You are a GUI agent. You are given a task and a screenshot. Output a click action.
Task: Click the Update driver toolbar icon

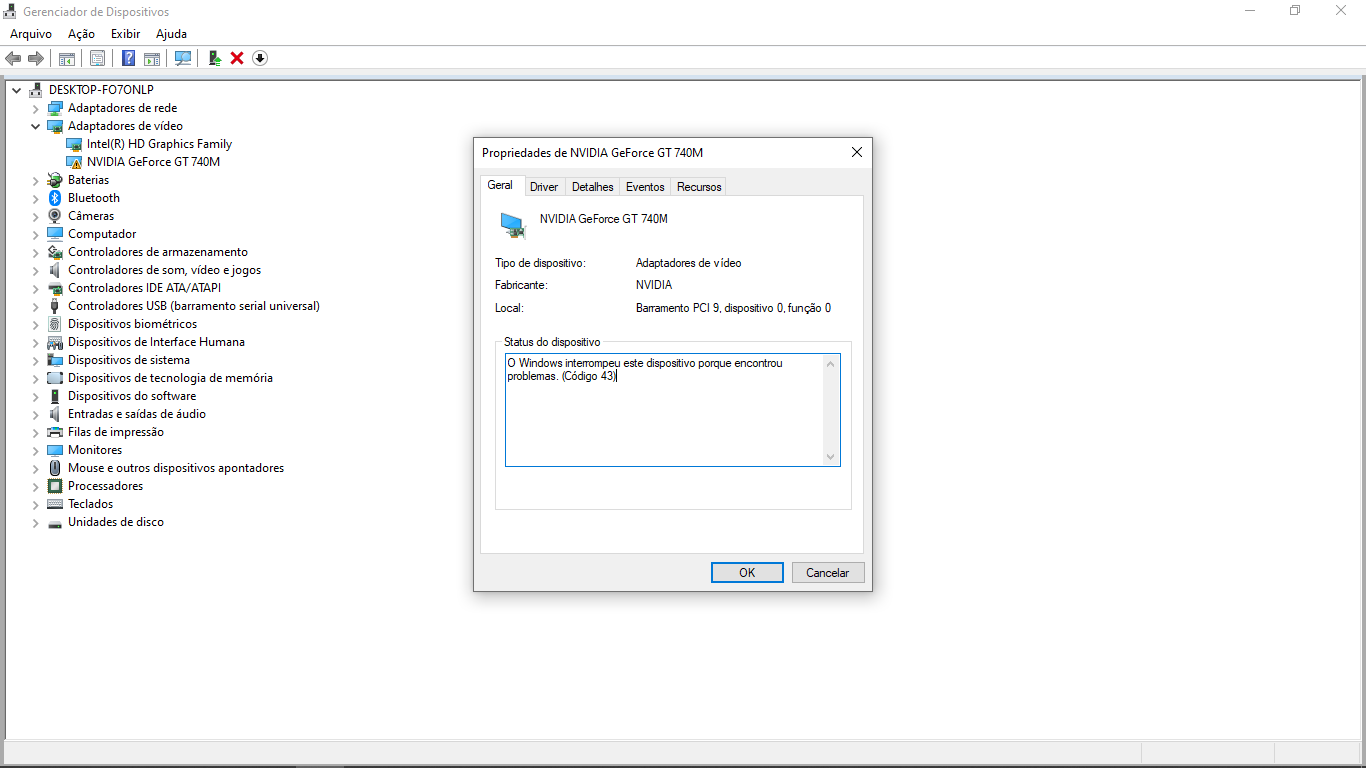(214, 58)
